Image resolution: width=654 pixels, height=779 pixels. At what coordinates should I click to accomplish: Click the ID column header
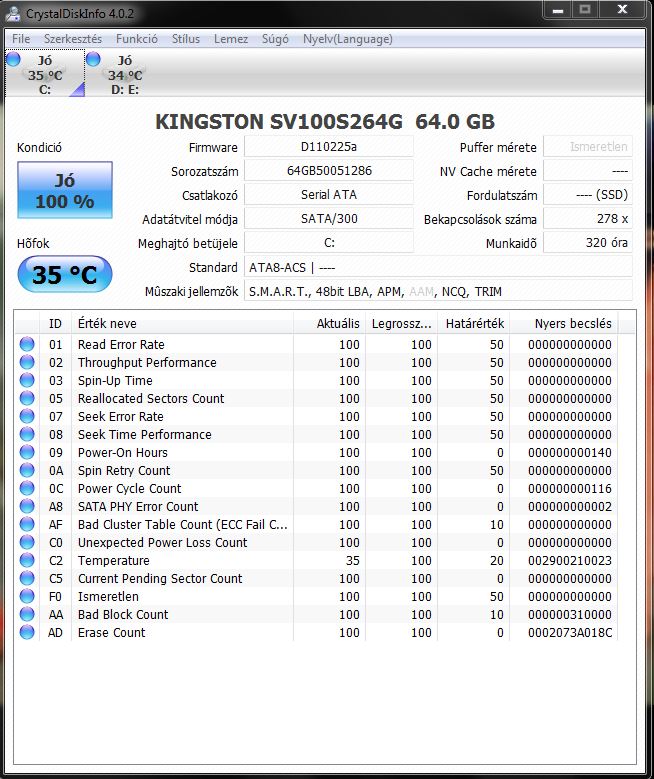click(x=55, y=323)
